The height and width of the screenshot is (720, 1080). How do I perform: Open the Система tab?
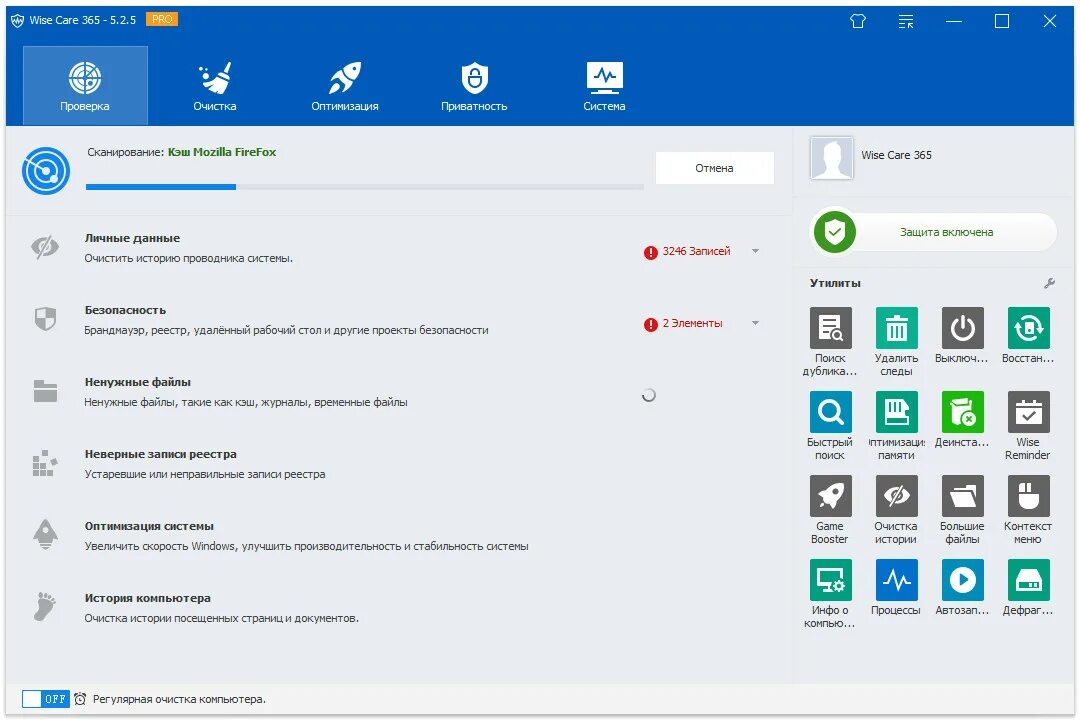(604, 85)
